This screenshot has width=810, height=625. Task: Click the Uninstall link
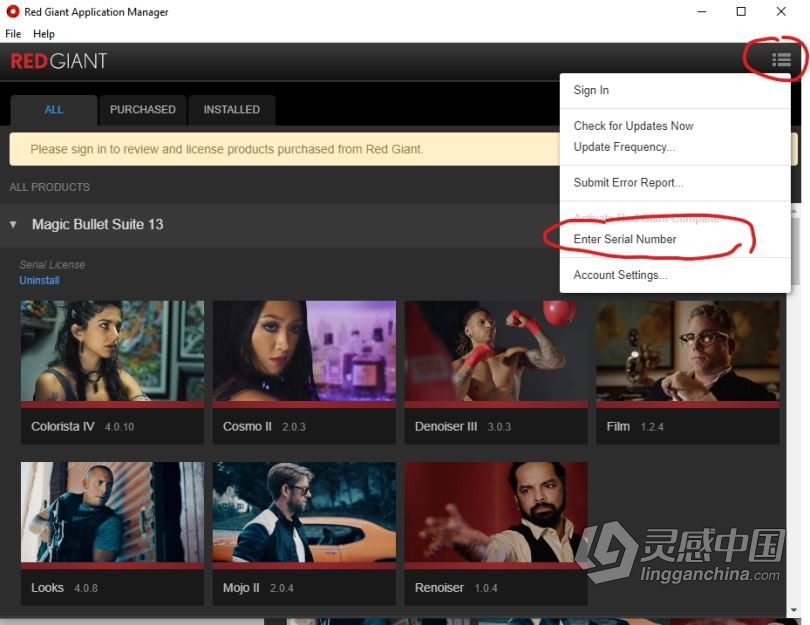pos(39,280)
